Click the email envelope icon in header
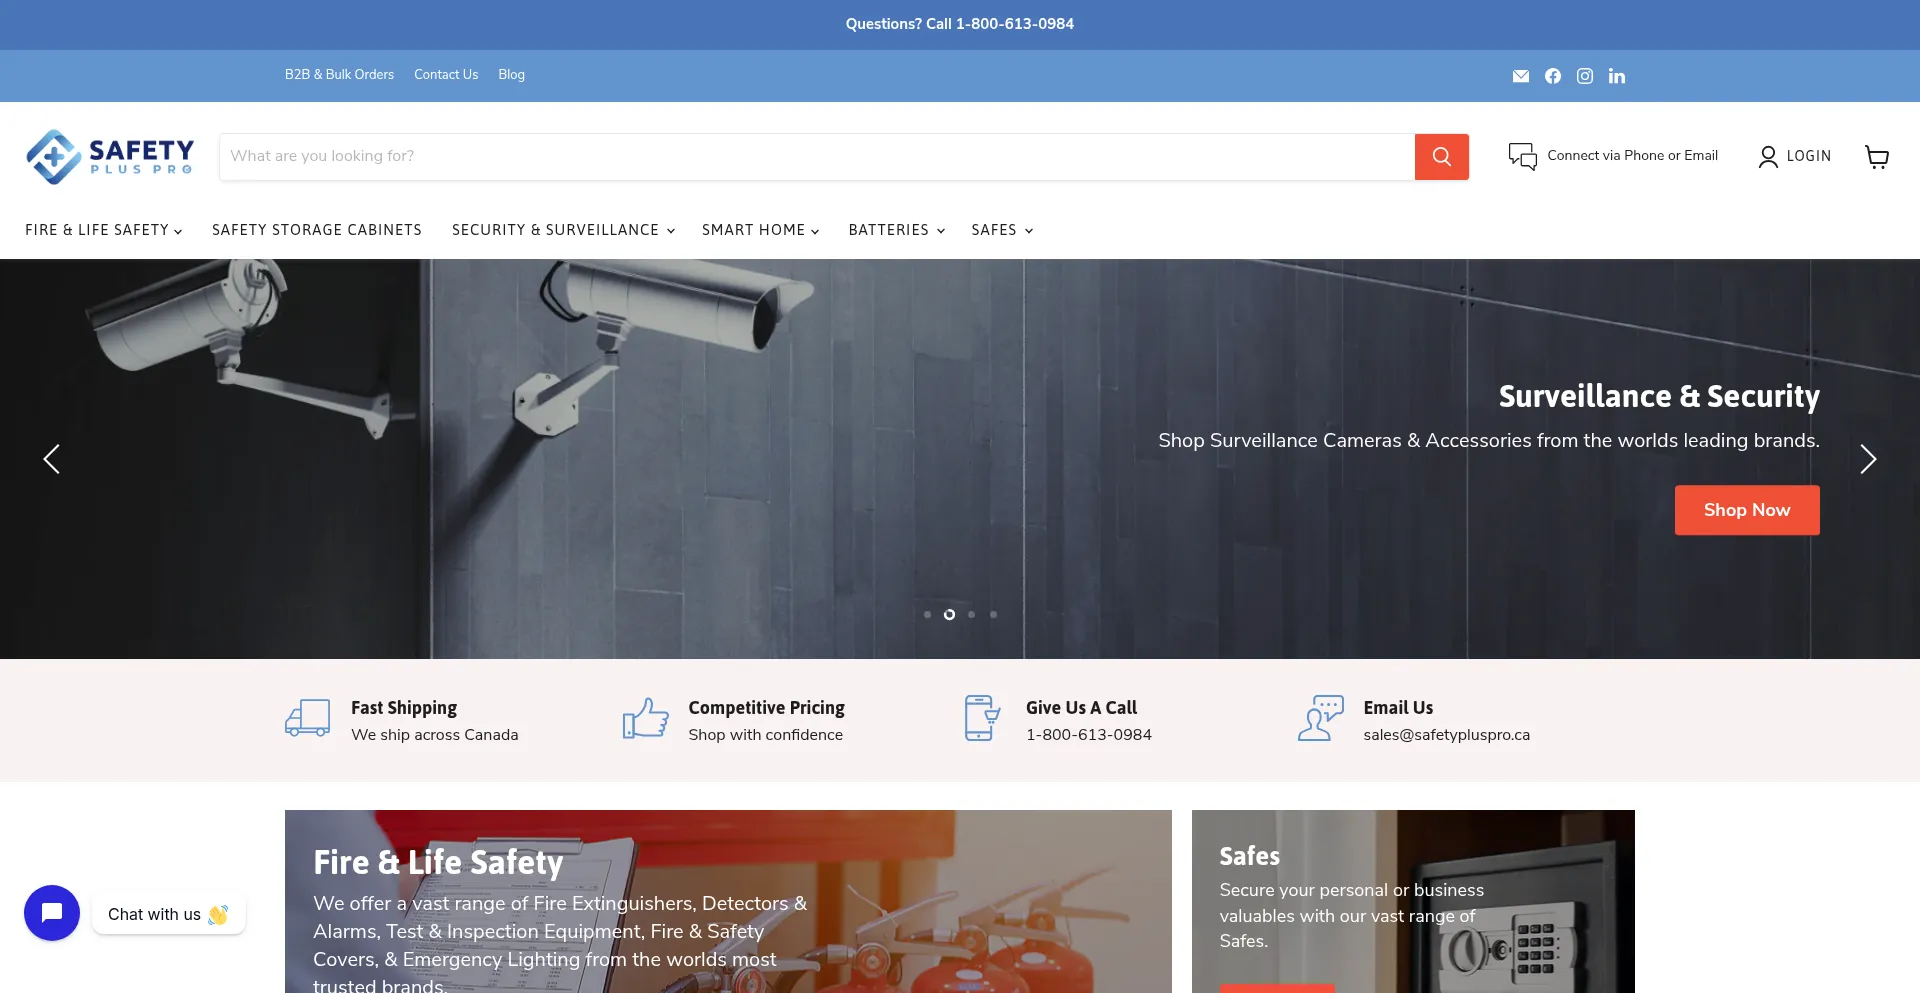This screenshot has height=993, width=1920. pyautogui.click(x=1520, y=76)
